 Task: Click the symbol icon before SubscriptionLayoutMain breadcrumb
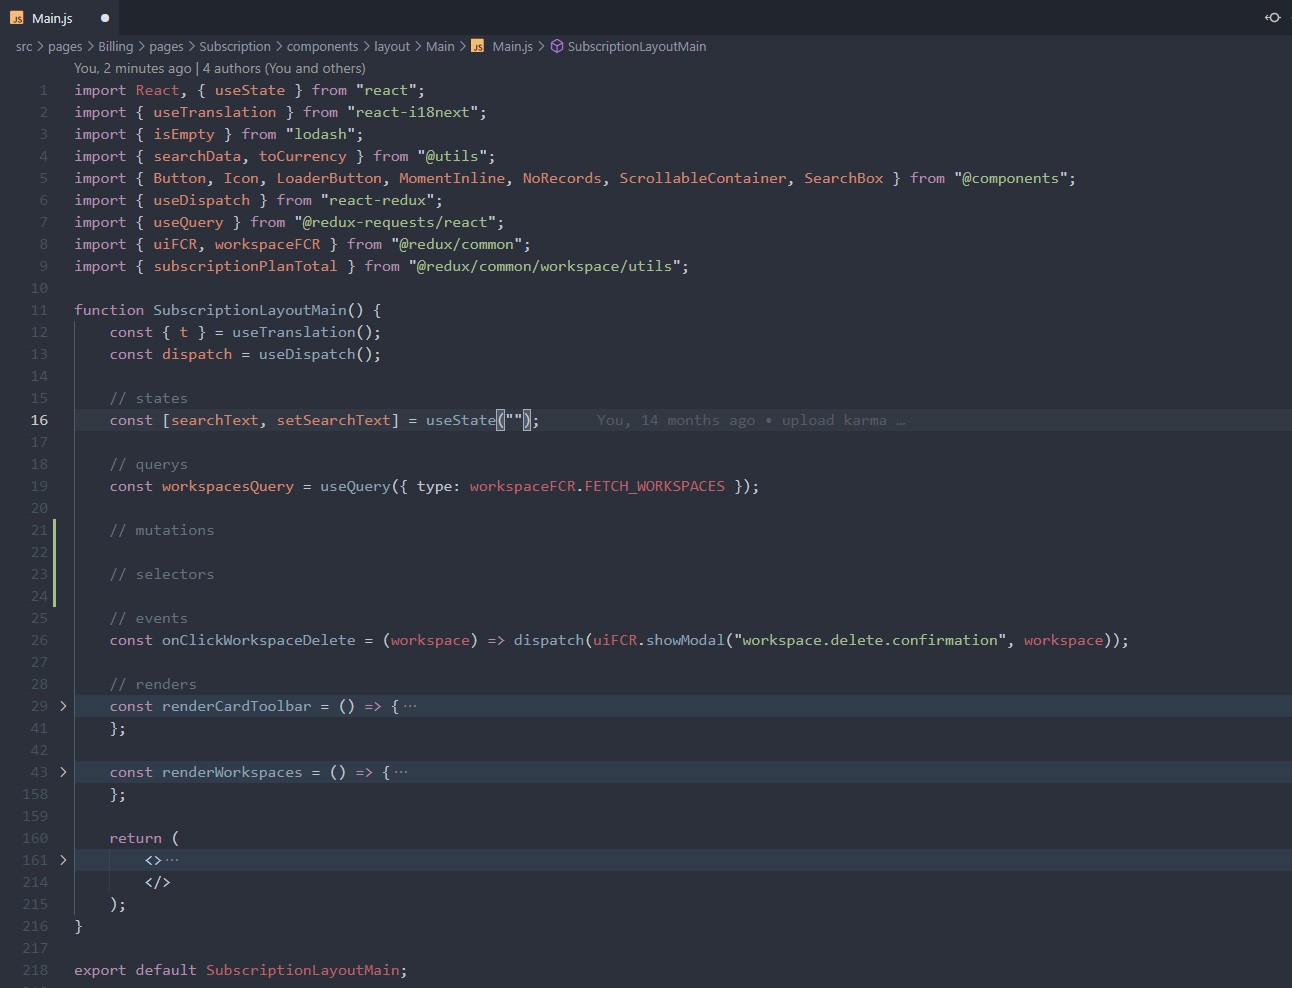(x=557, y=46)
